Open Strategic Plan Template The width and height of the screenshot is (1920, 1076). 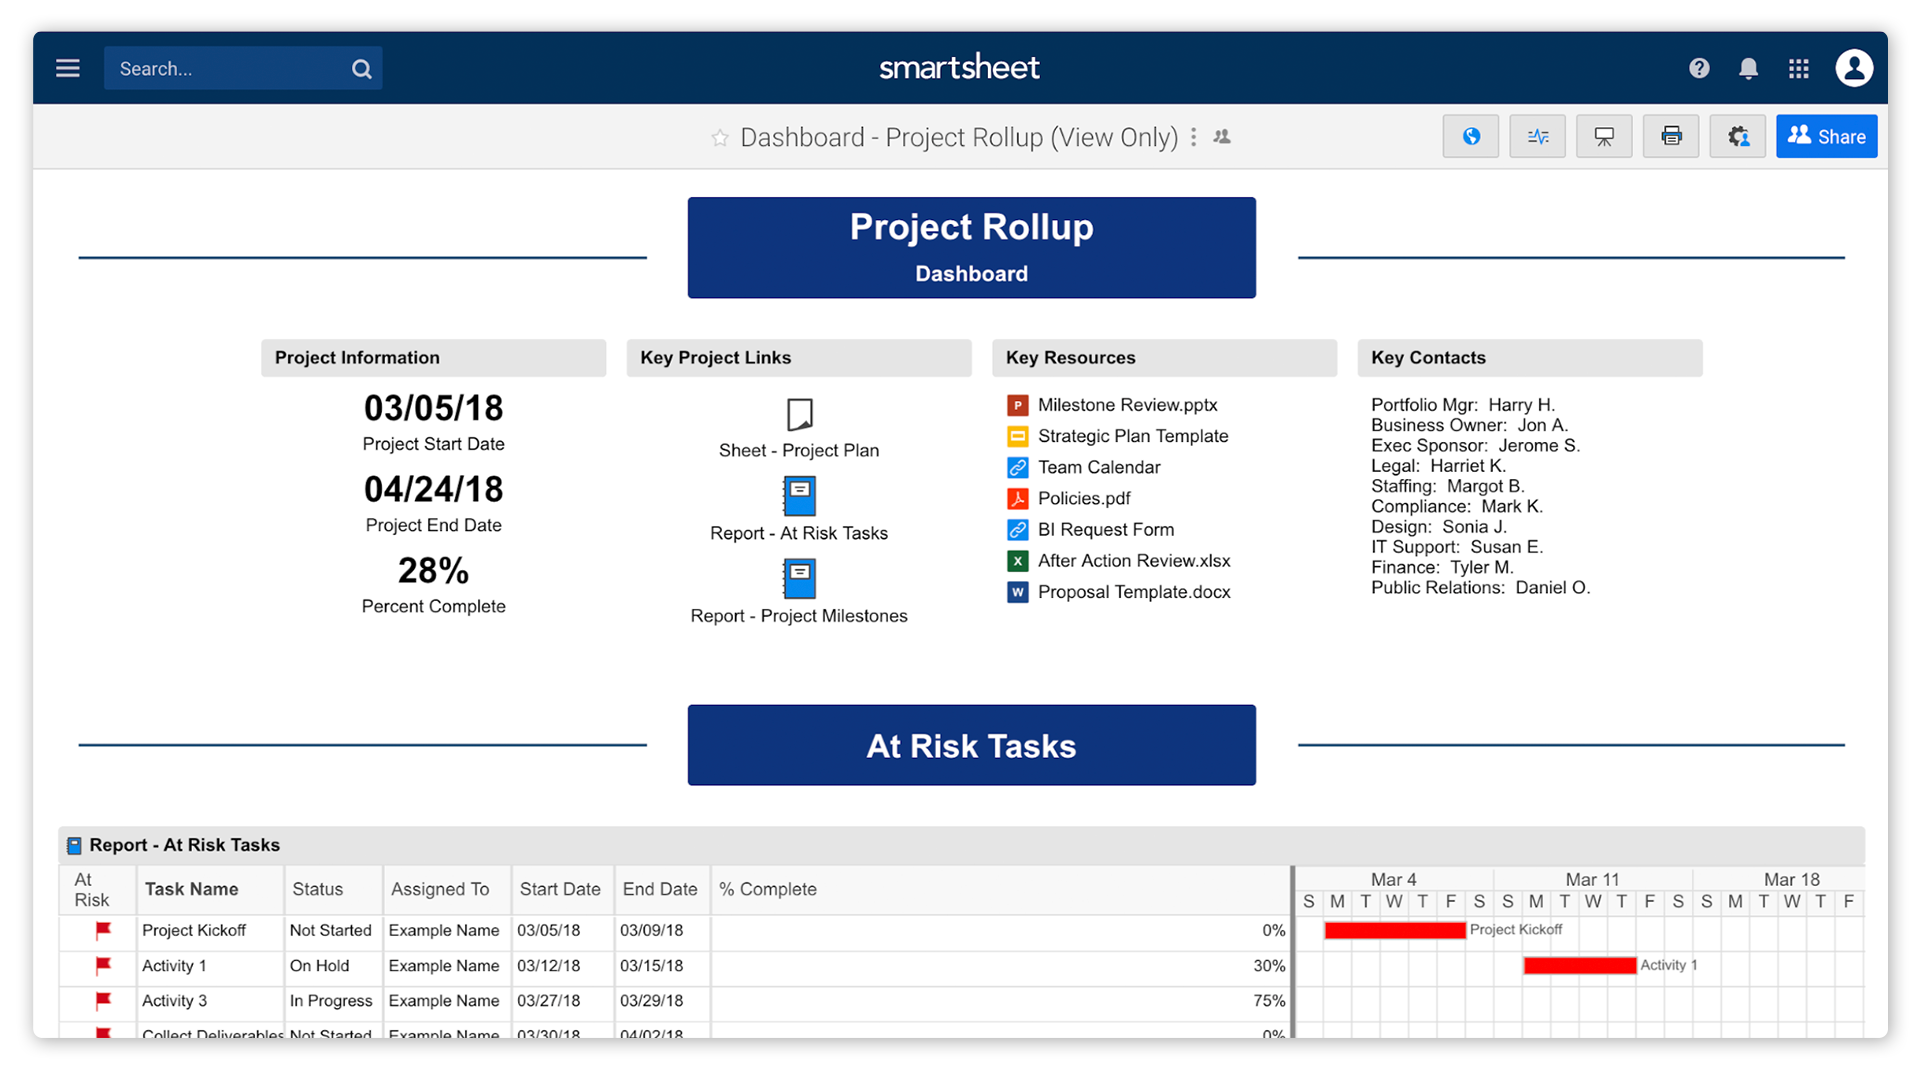[1133, 436]
